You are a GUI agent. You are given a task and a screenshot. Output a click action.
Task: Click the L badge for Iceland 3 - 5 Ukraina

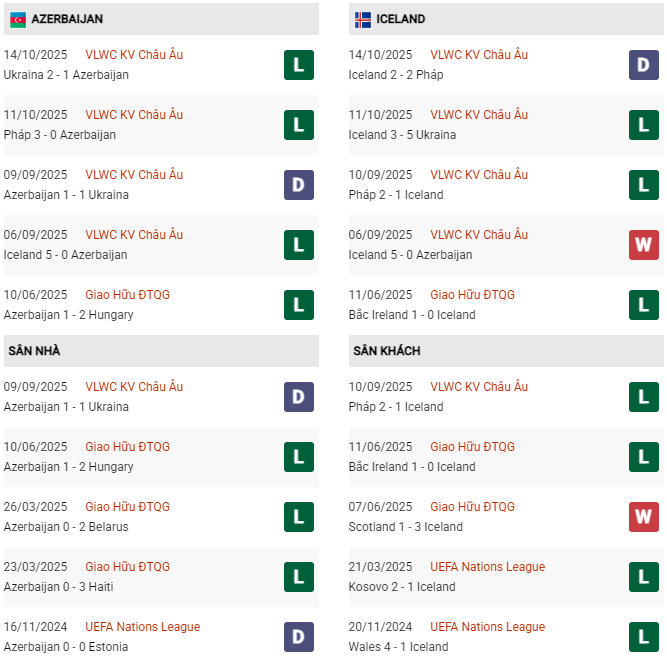[643, 125]
